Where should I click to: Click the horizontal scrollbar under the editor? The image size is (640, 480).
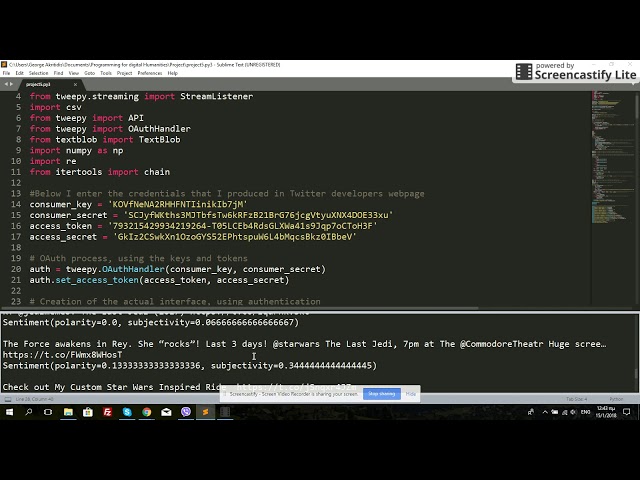[239, 308]
